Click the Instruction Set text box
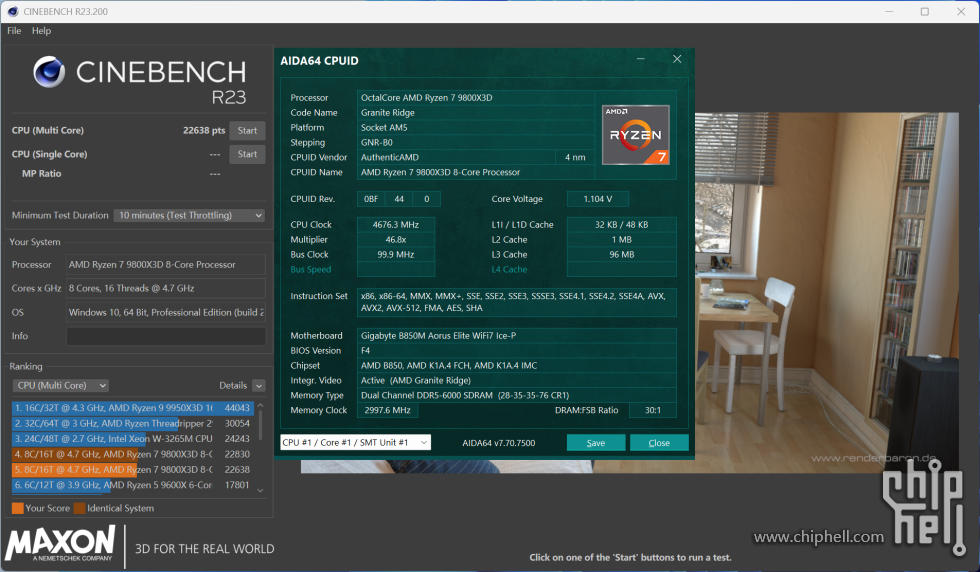Screen dimensions: 980x572 (x=516, y=302)
